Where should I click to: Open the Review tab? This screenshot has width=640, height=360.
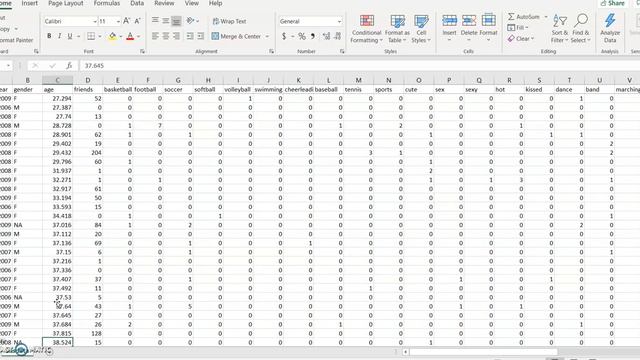click(x=164, y=3)
